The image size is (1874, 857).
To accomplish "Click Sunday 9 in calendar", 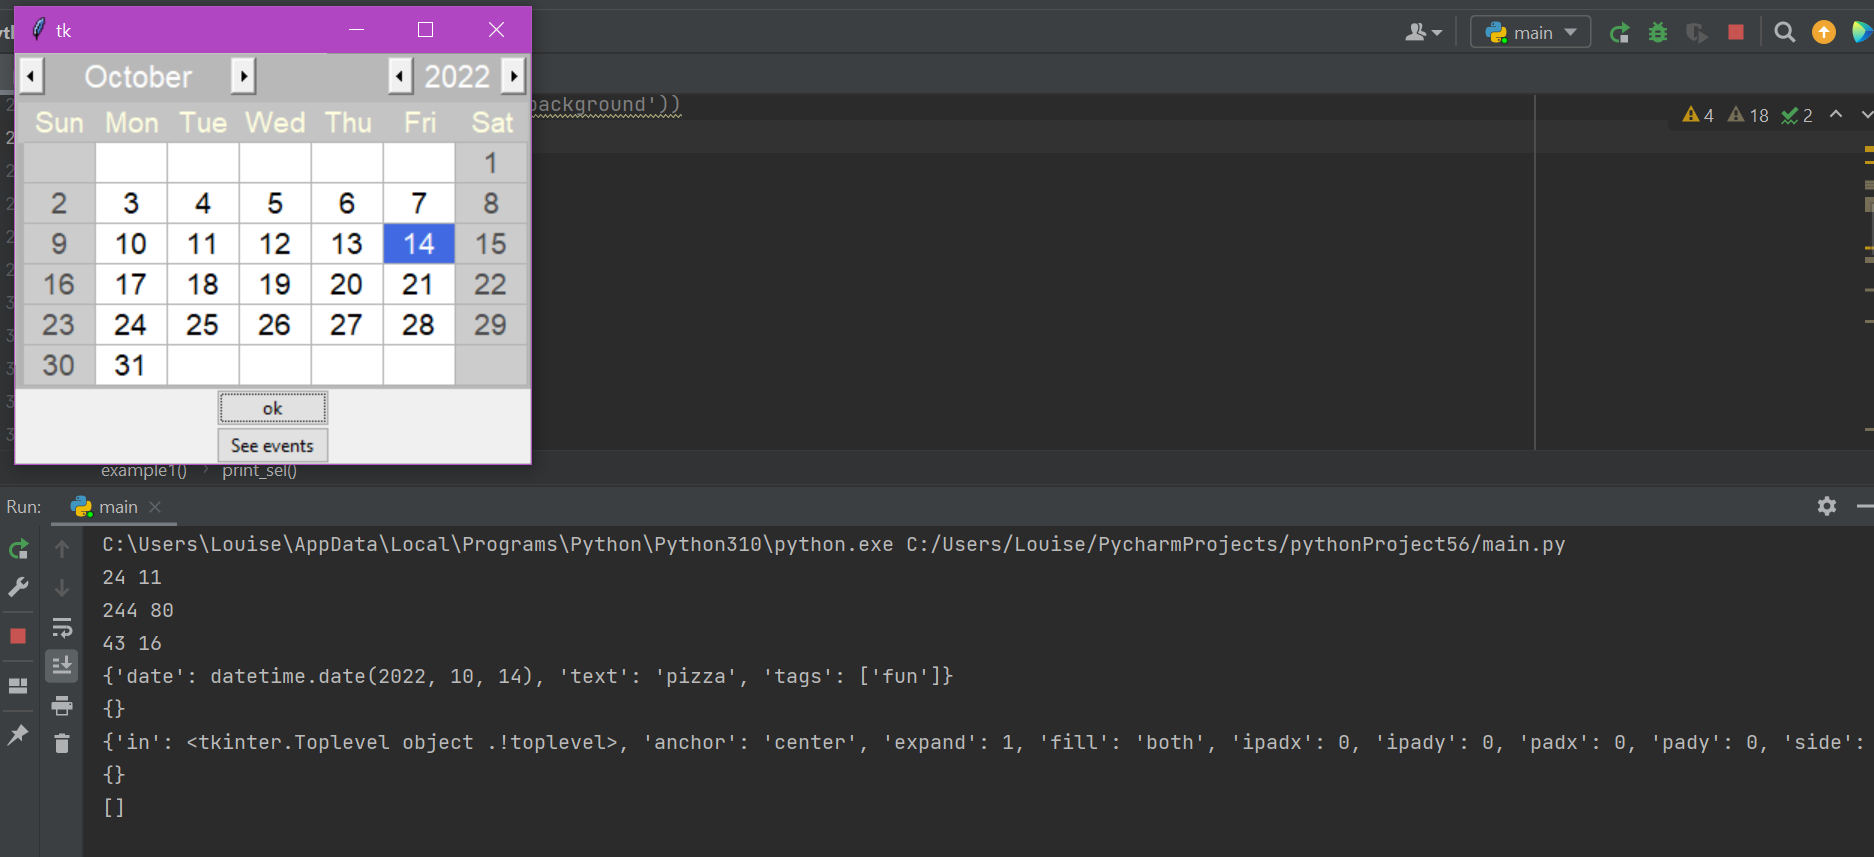I will [x=59, y=244].
